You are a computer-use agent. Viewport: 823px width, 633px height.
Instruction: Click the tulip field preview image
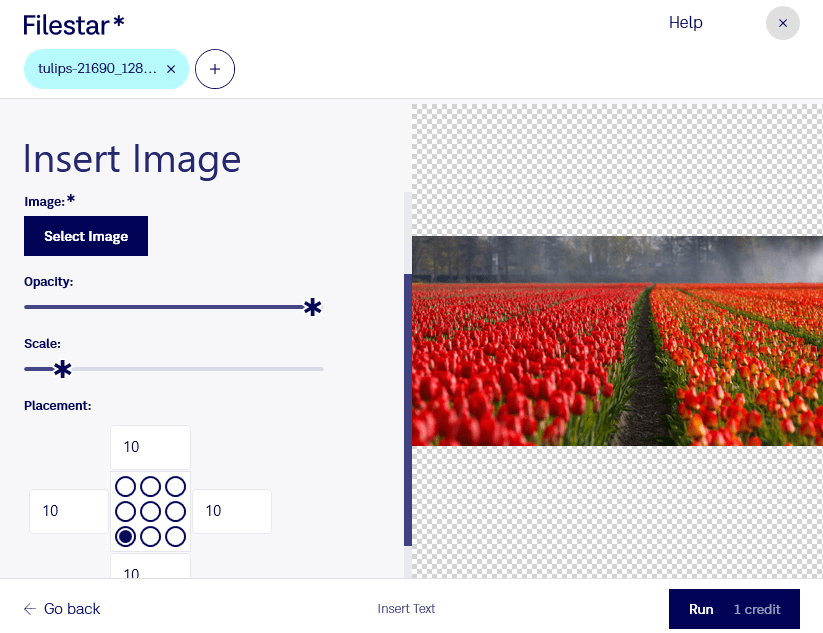point(617,341)
